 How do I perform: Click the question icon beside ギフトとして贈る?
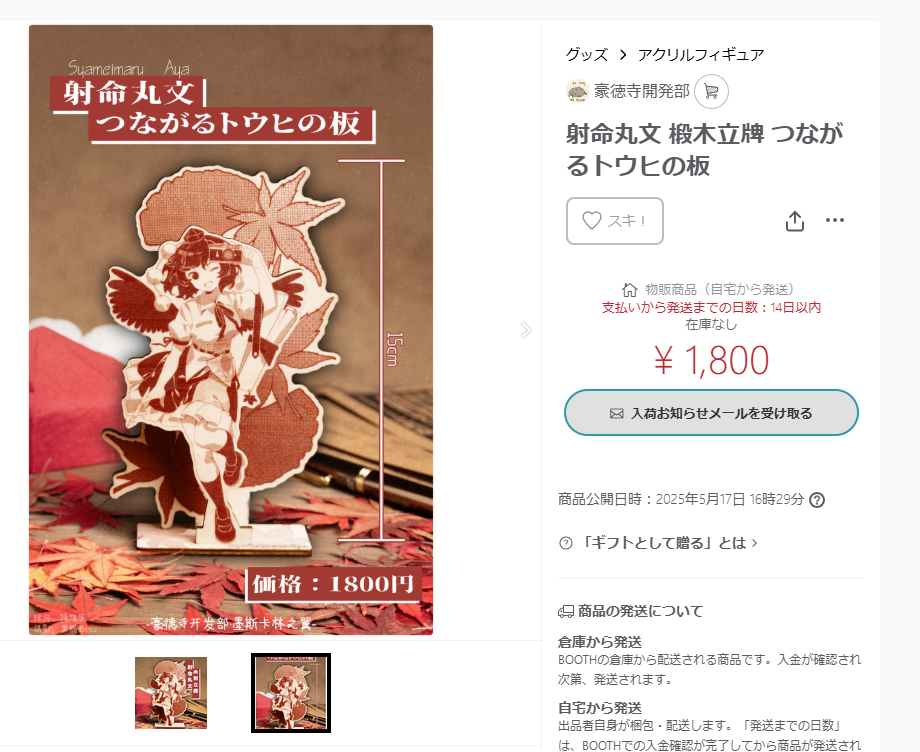(566, 543)
